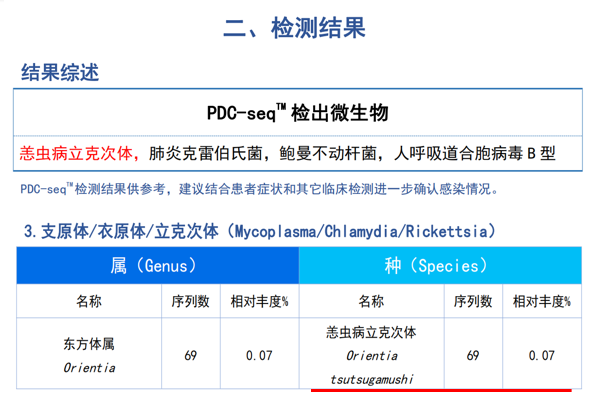Click the 名称 column header under Species

coord(371,301)
